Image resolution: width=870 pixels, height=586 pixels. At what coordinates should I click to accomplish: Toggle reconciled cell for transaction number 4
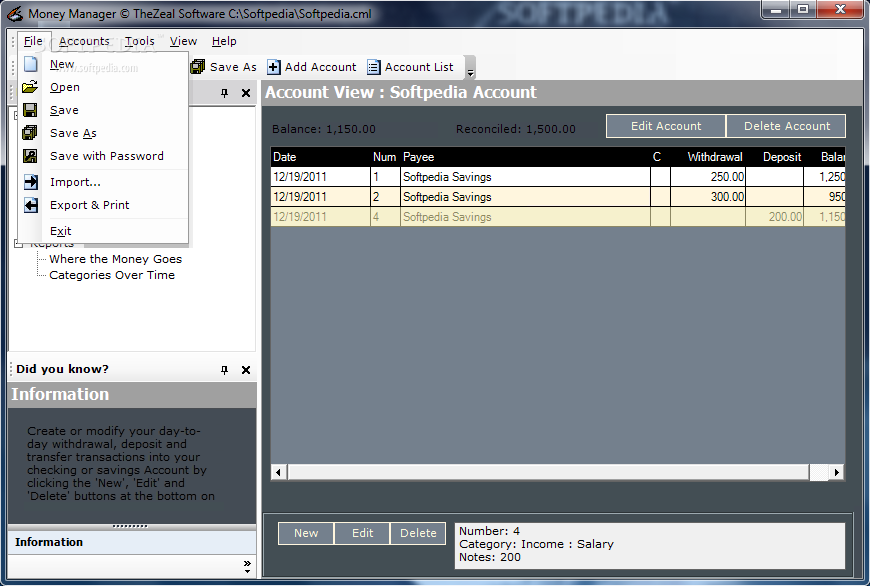coord(660,217)
